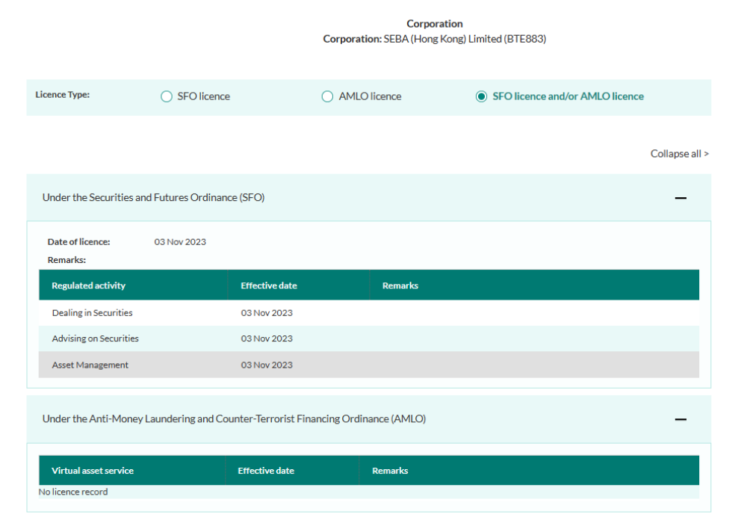Click the No licence record text
This screenshot has width=750, height=529.
pos(73,492)
